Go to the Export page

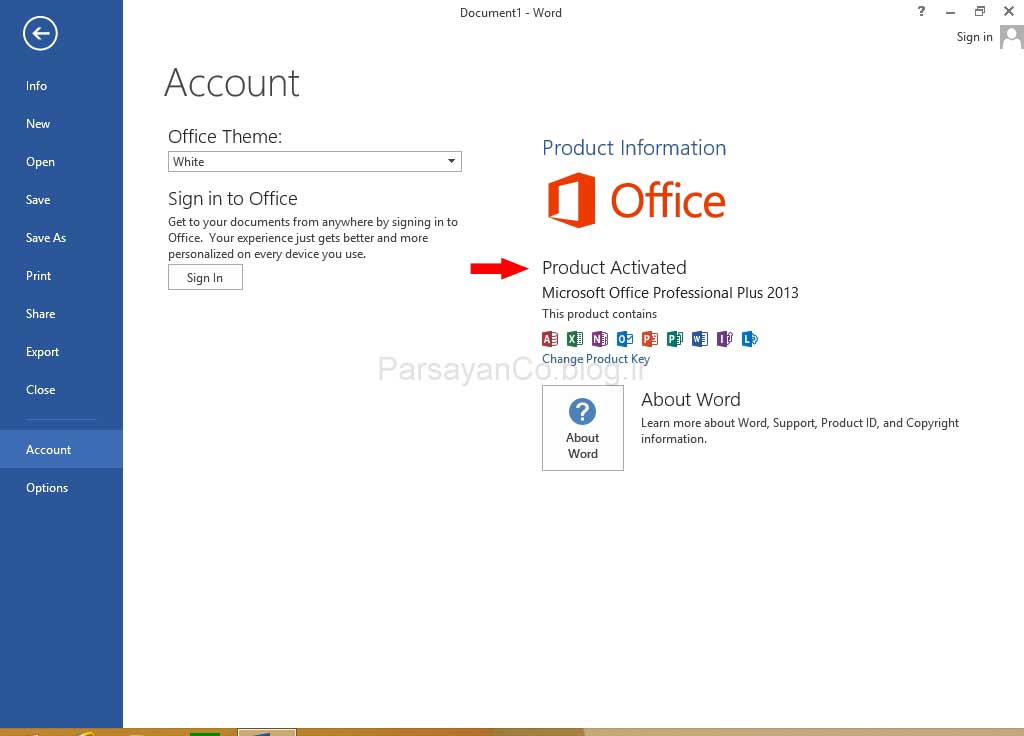(61, 351)
